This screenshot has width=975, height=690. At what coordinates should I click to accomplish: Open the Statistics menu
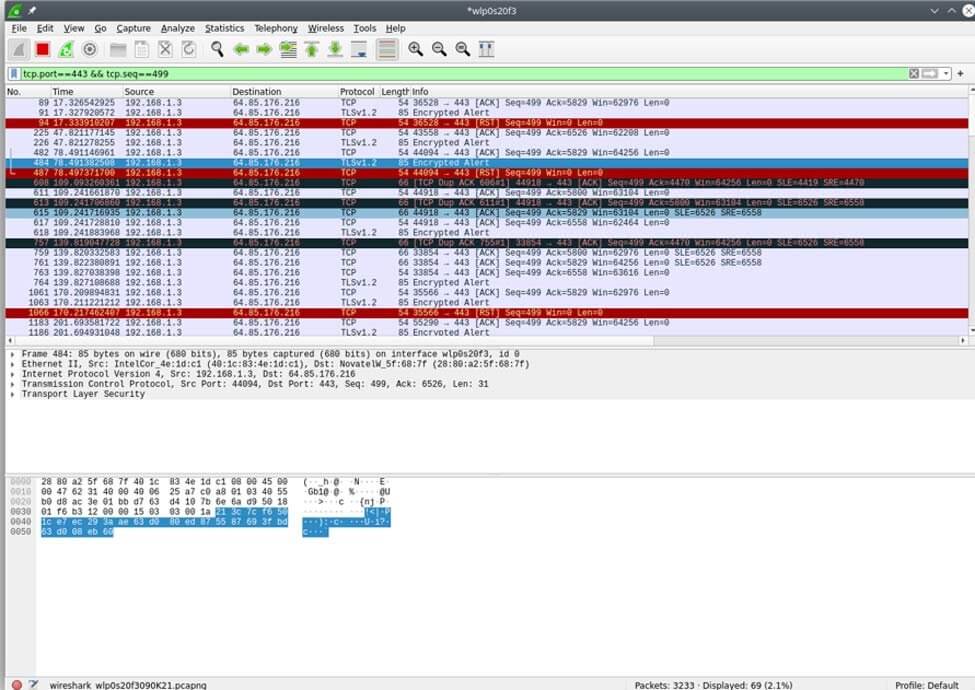point(224,29)
